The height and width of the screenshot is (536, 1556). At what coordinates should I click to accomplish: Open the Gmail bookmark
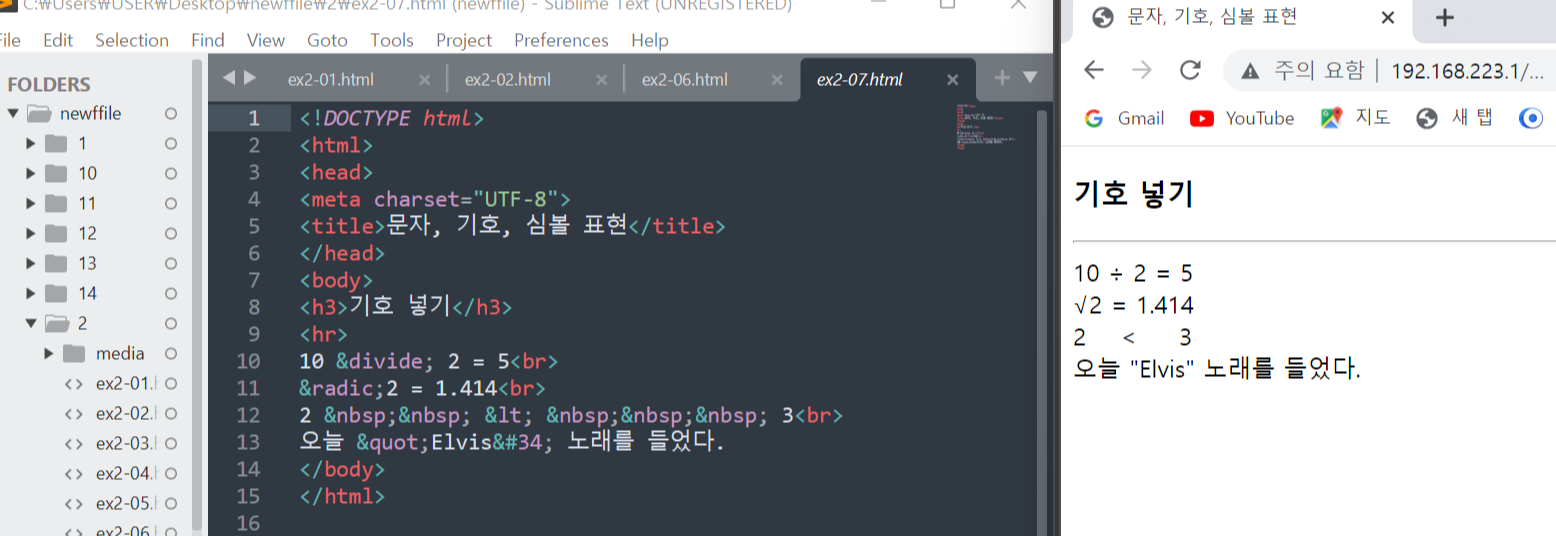(x=1125, y=118)
